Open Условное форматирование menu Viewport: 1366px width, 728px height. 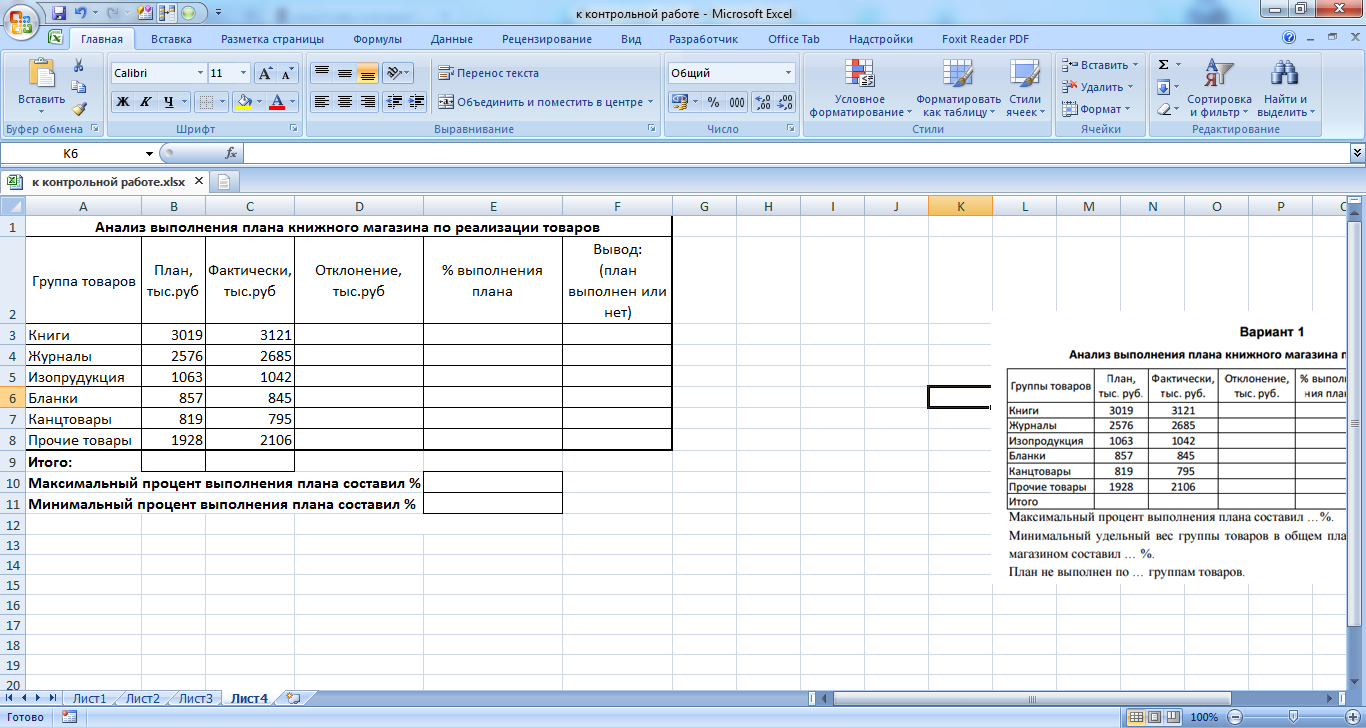coord(860,88)
